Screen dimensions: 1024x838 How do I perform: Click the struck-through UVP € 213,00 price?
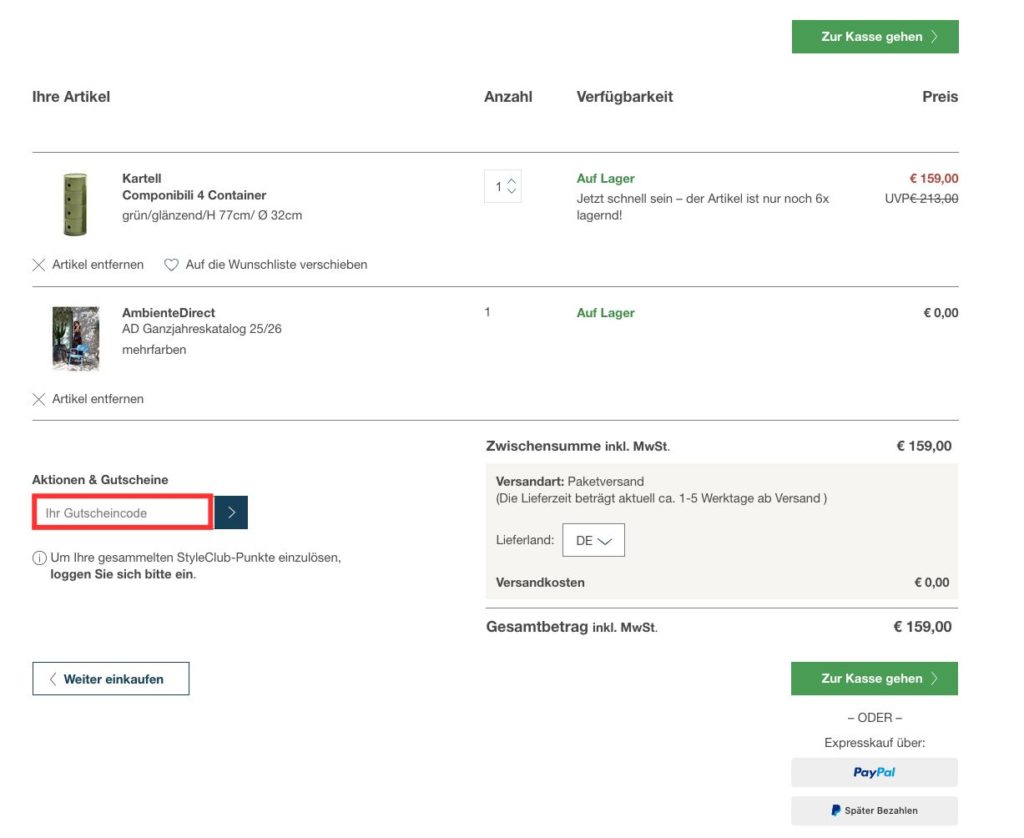[921, 199]
